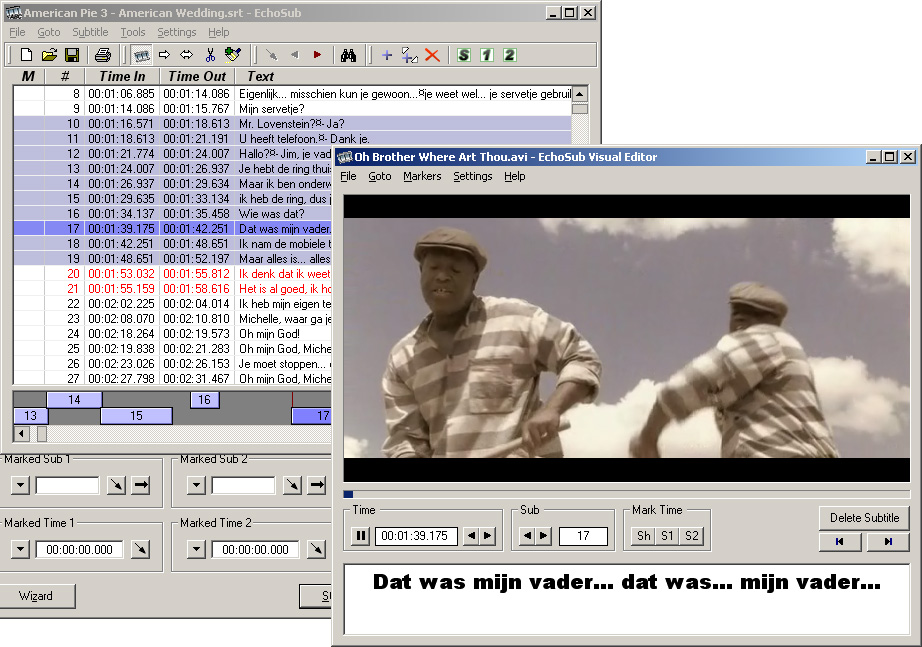The width and height of the screenshot is (922, 647).
Task: Click the S1 mark time button
Action: 667,536
